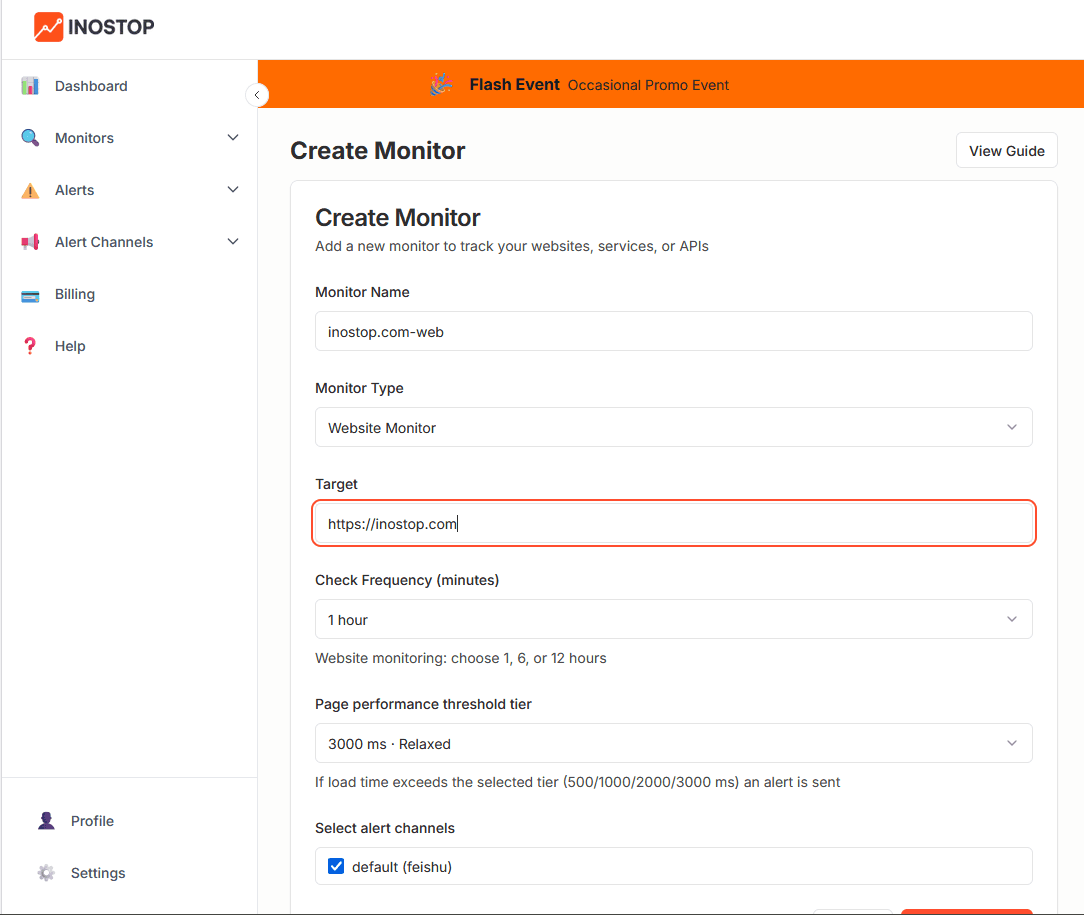This screenshot has height=915, width=1084.
Task: Click the Alert Channels megaphone icon
Action: [x=30, y=242]
